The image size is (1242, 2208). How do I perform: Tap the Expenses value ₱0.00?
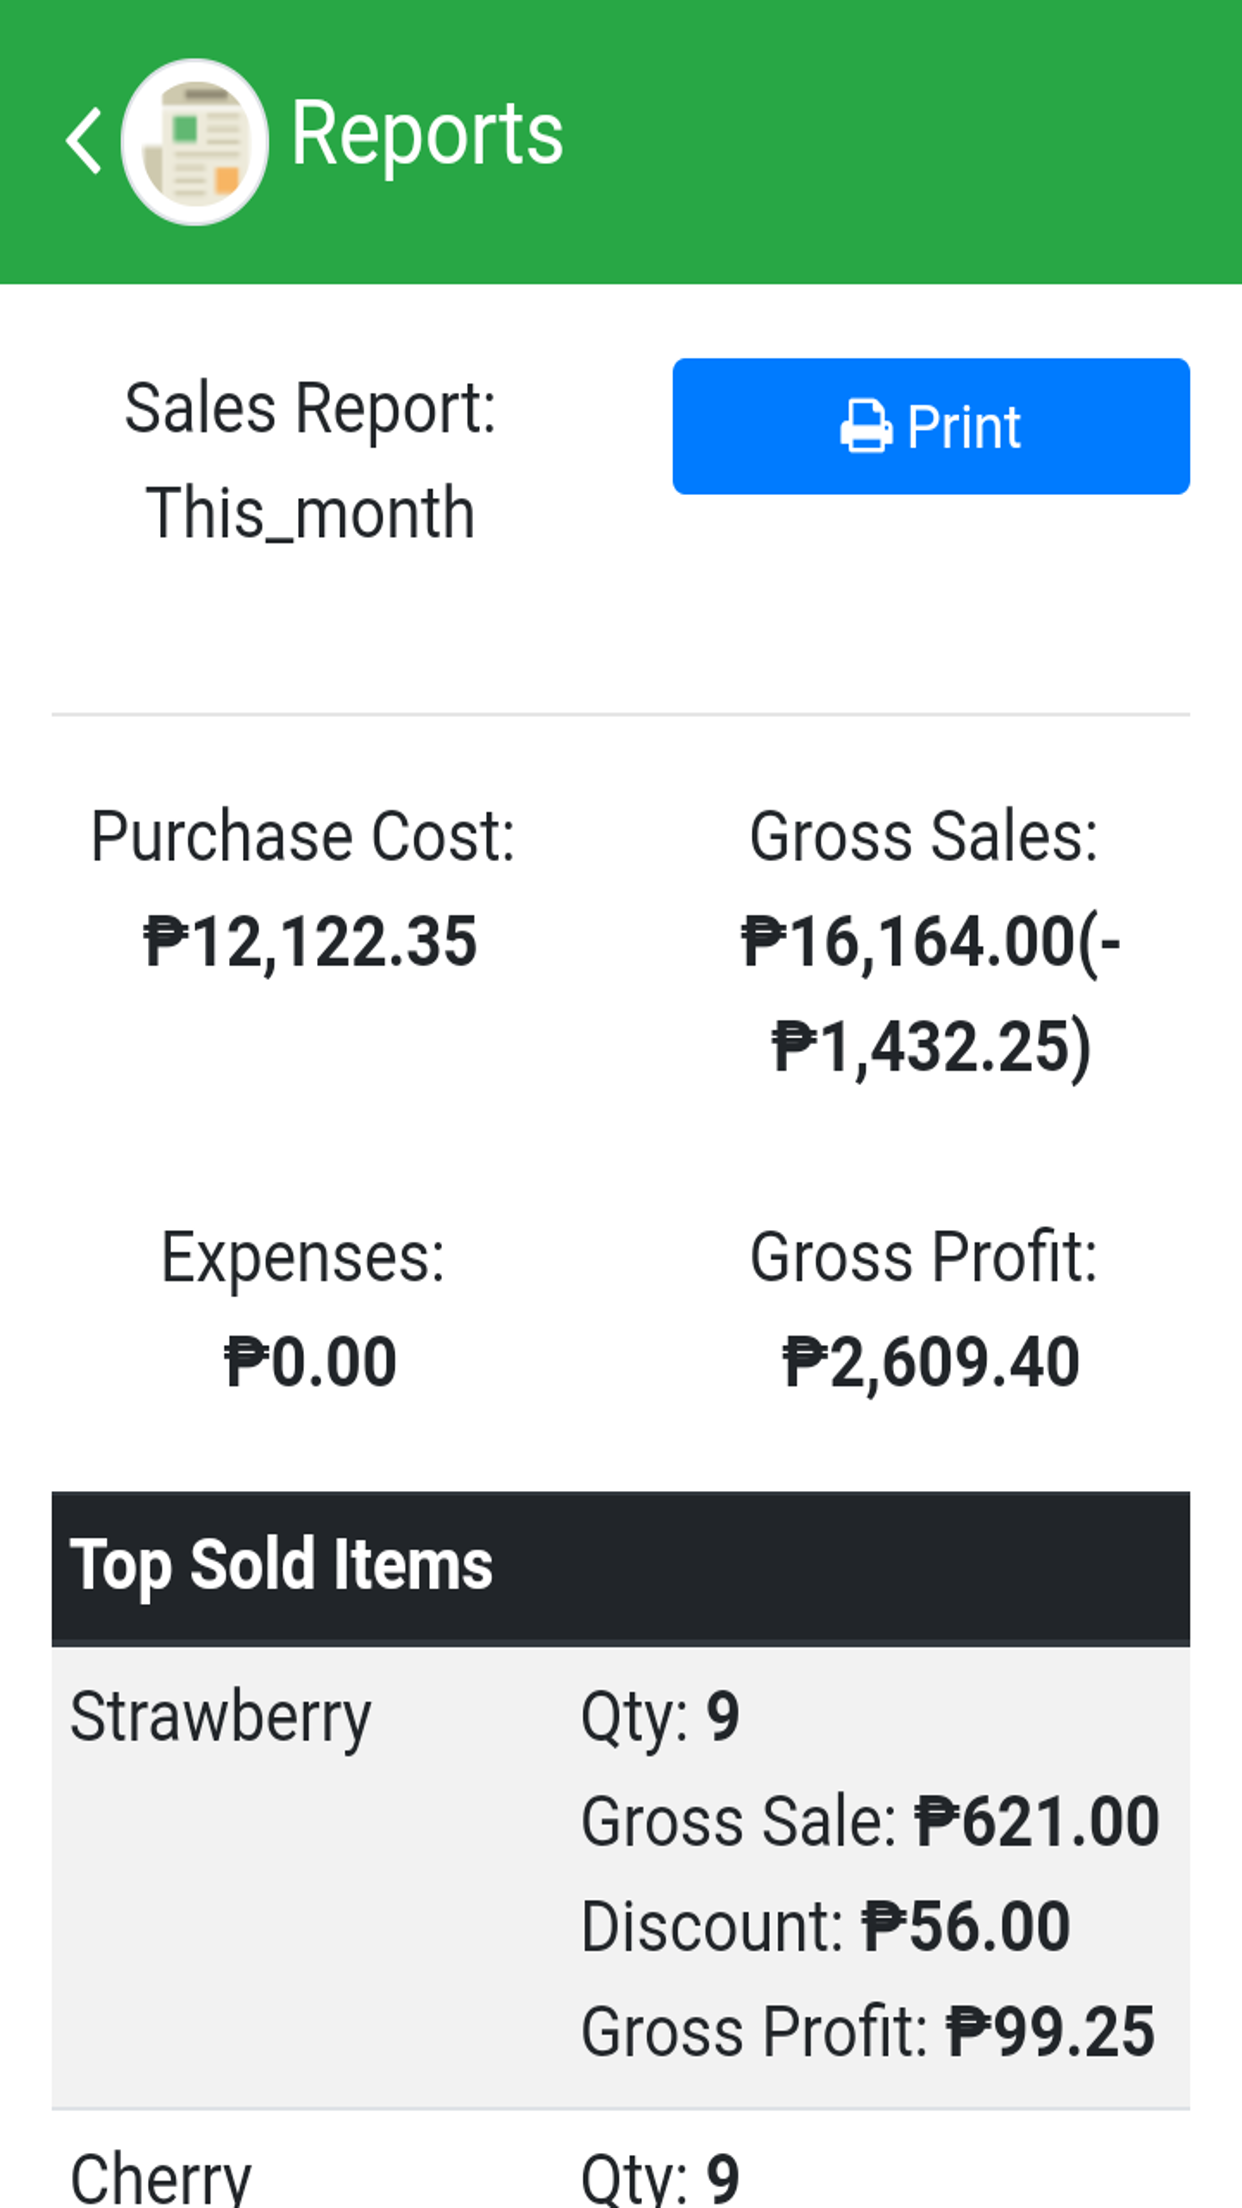coord(310,1362)
